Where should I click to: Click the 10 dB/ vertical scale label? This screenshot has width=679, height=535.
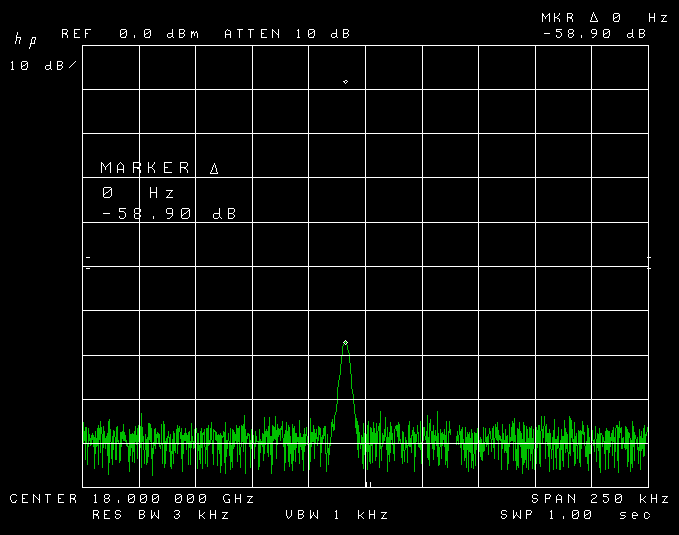pos(42,66)
